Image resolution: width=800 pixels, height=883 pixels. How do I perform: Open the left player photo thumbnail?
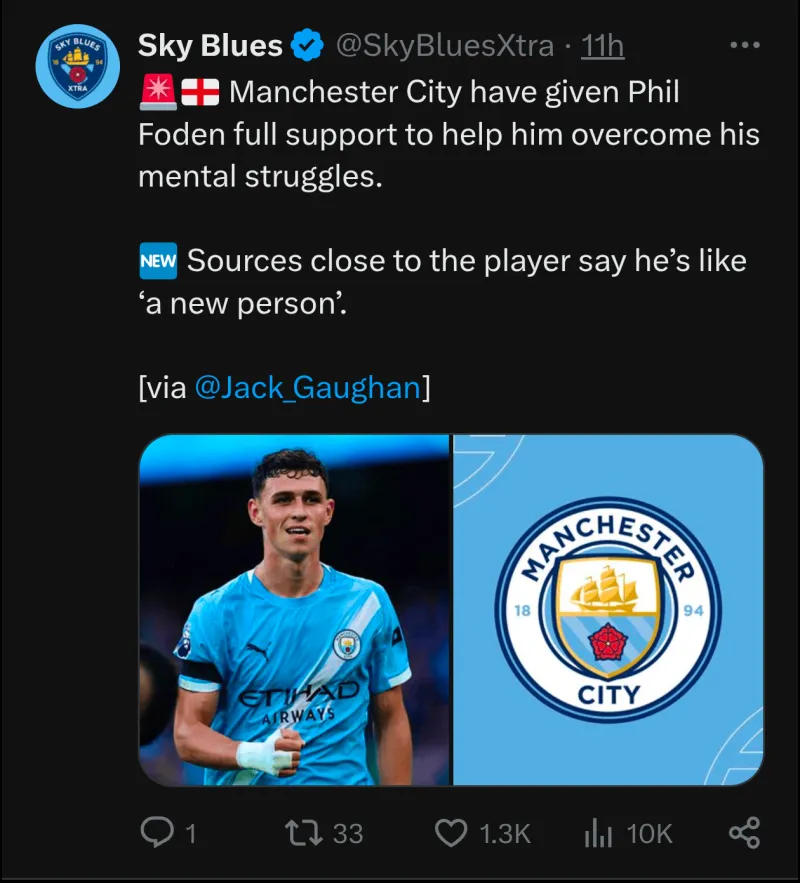(x=294, y=610)
